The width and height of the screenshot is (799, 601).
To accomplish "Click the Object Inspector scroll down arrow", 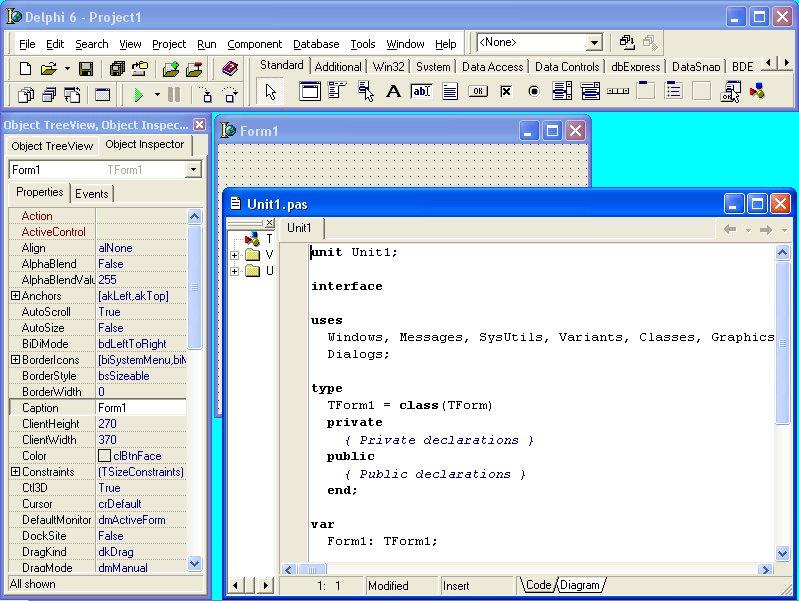I will point(194,563).
